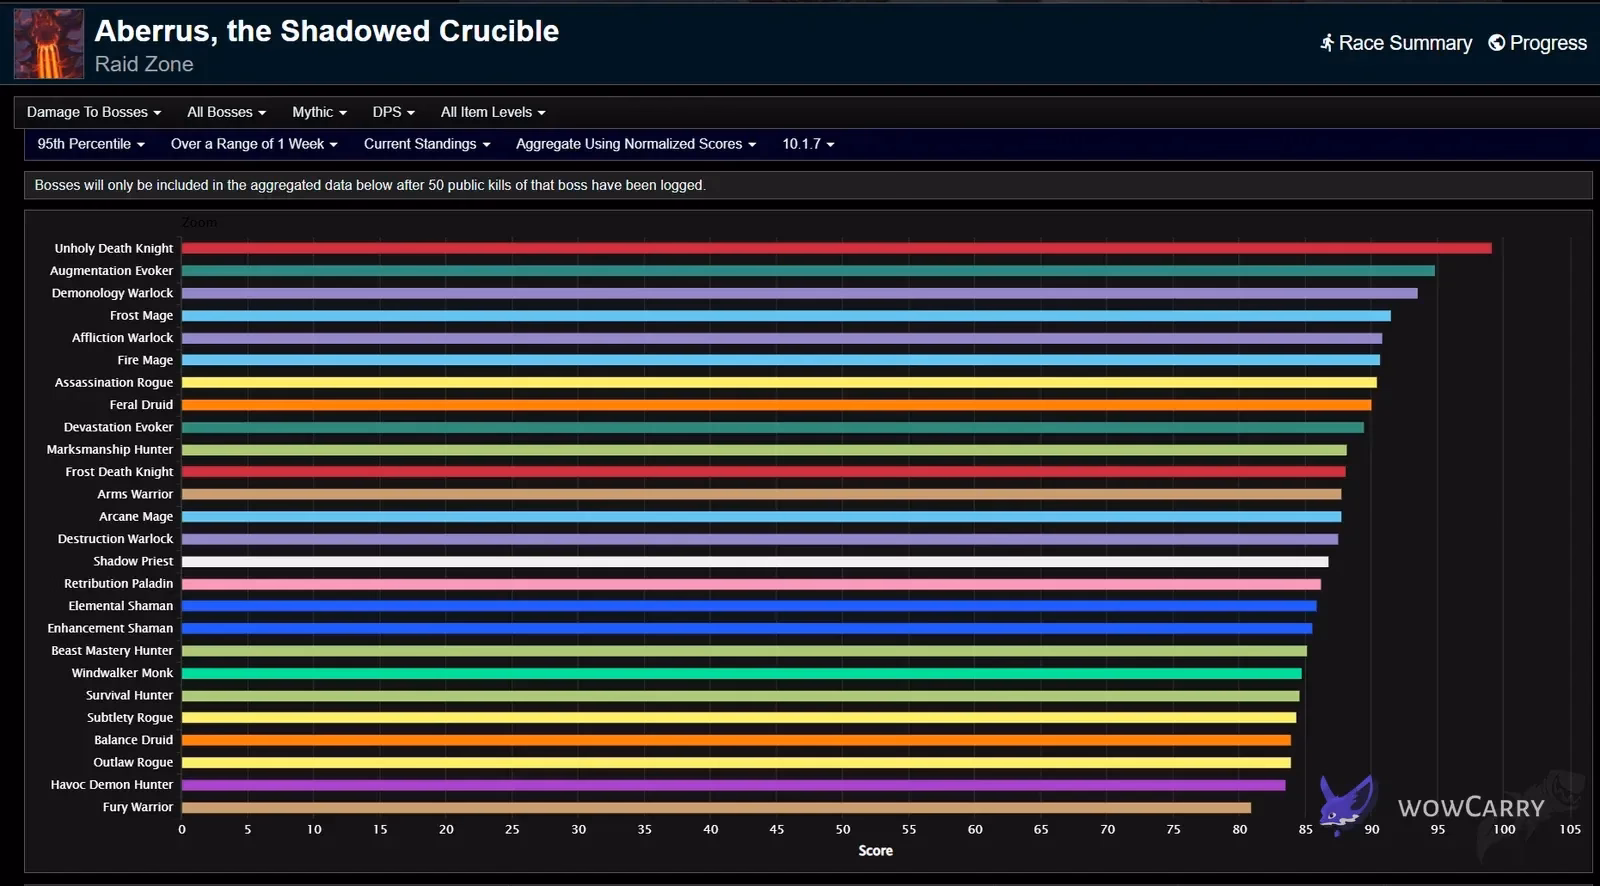Expand the All Item Levels dropdown

pos(493,112)
